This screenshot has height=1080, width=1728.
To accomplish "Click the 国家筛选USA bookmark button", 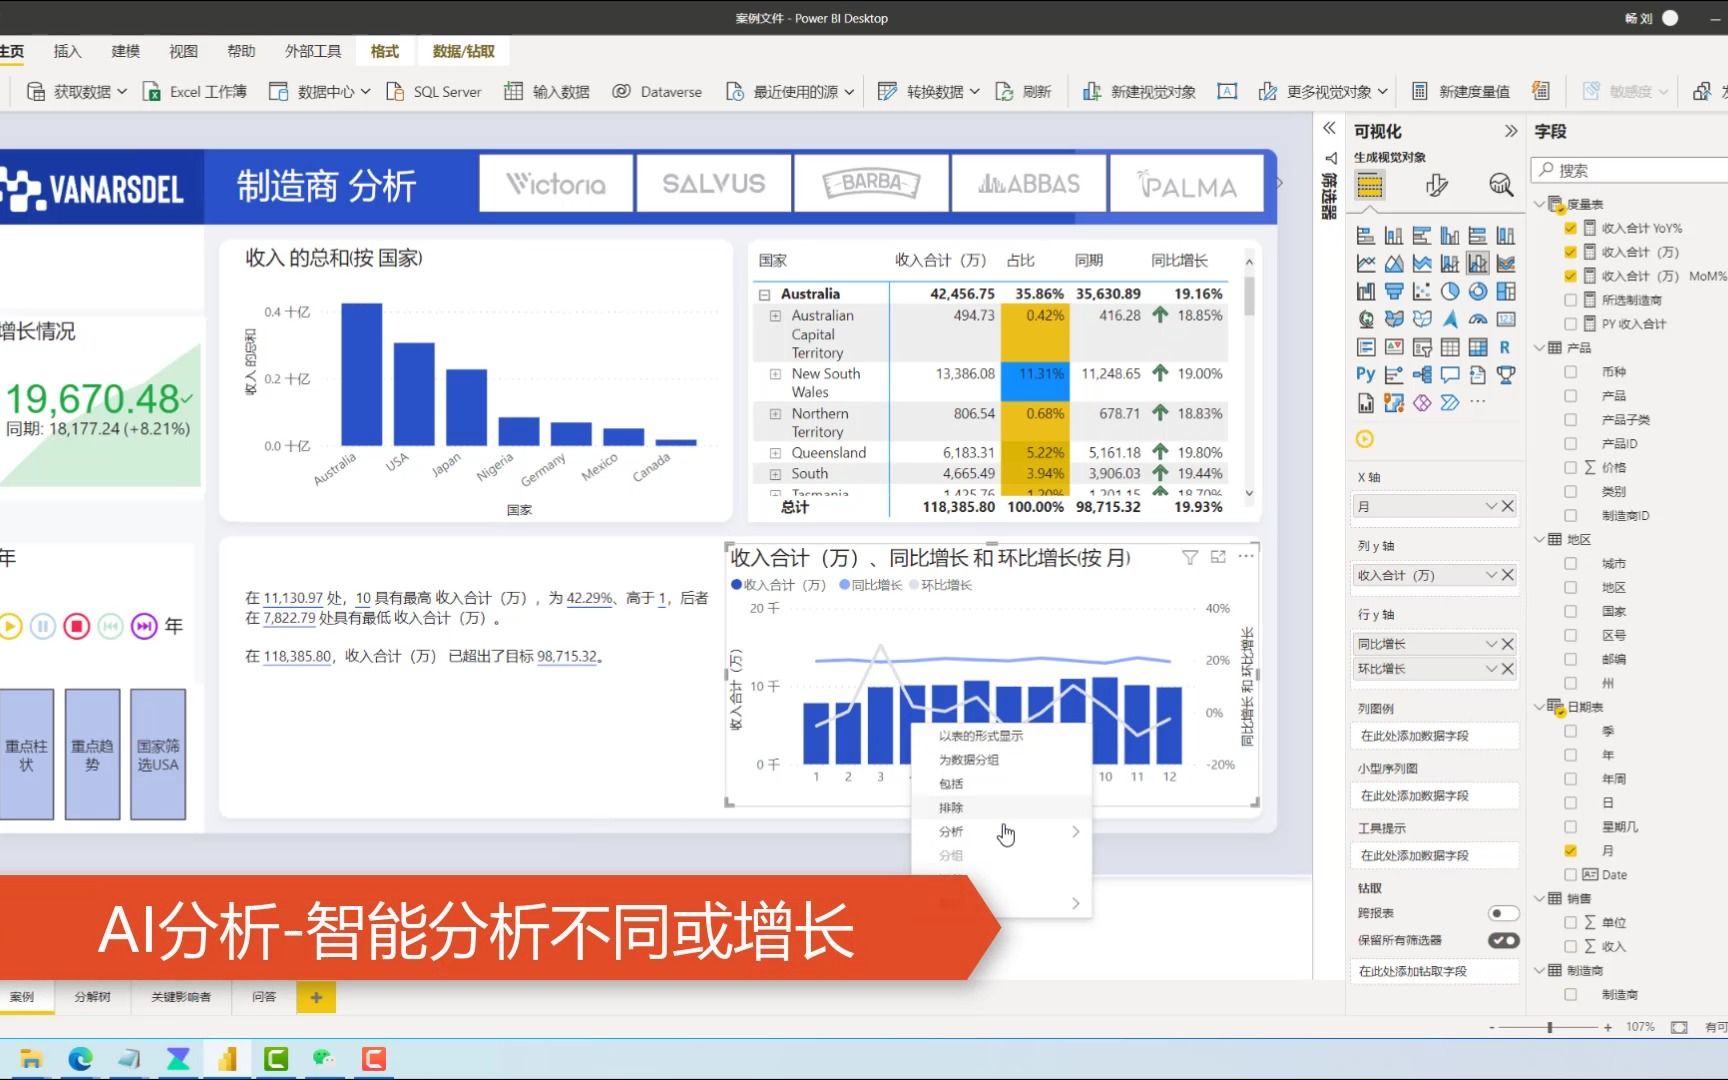I will pyautogui.click(x=158, y=755).
